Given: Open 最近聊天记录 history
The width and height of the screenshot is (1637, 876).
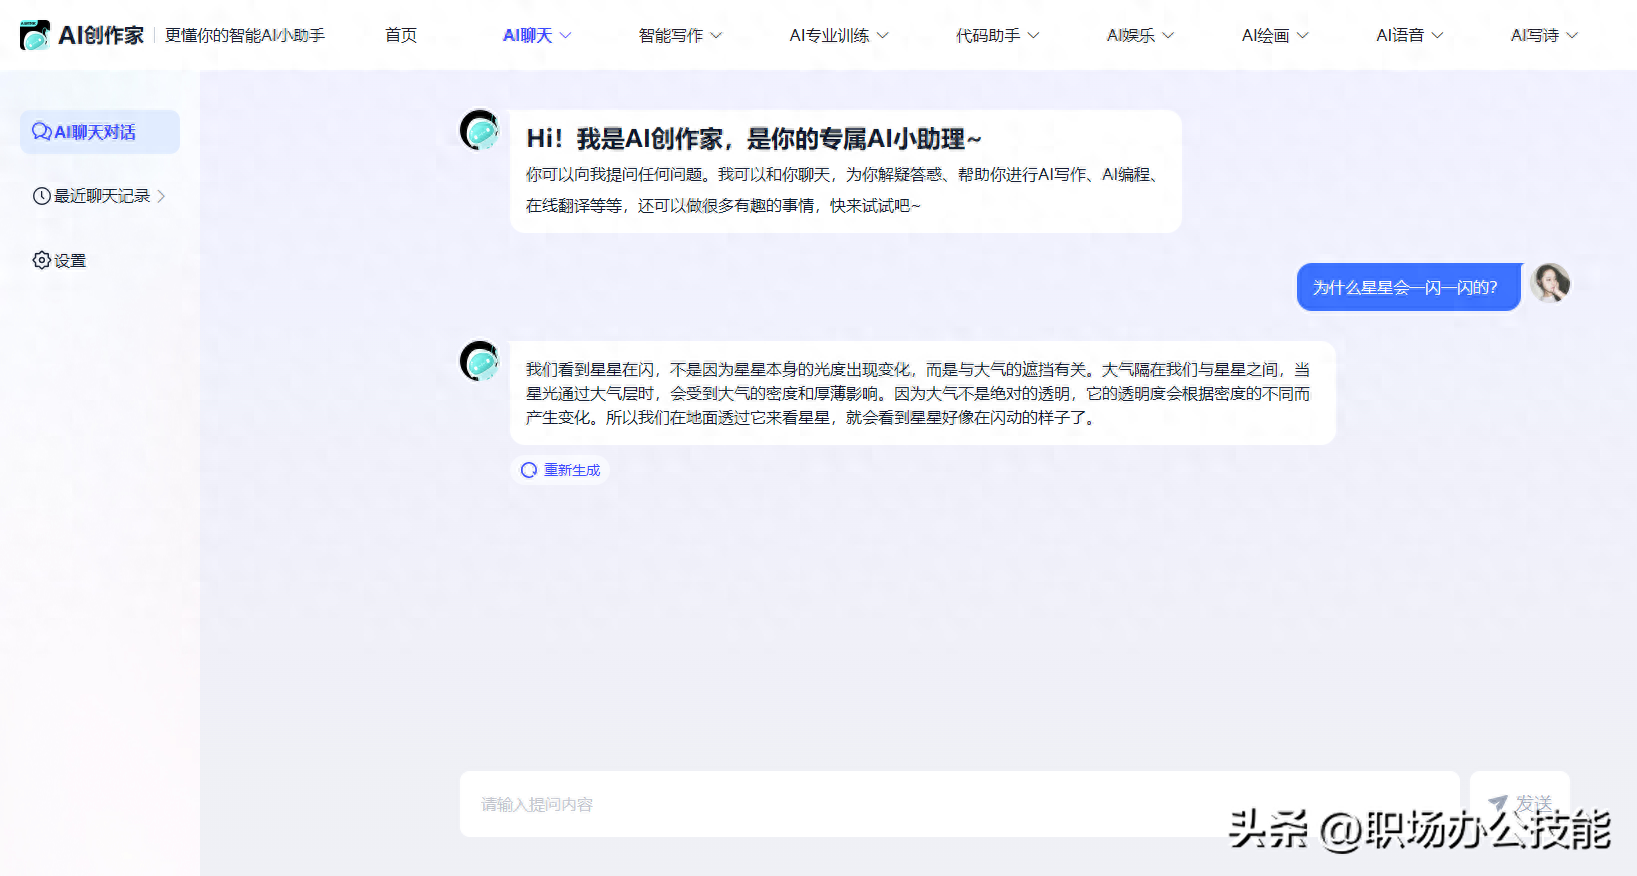Looking at the screenshot, I should pyautogui.click(x=100, y=196).
